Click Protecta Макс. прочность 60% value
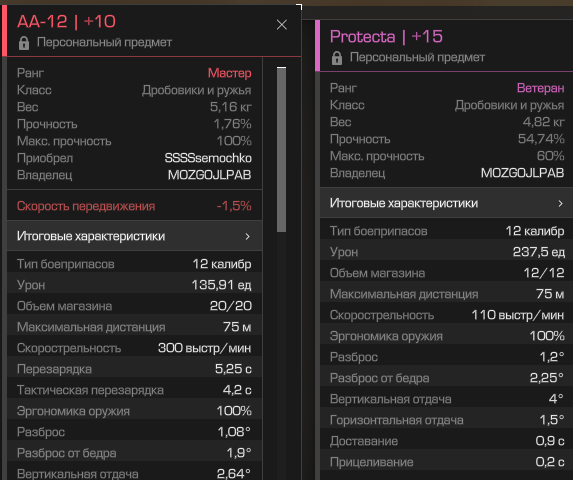Screen dimensions: 573x480 551,156
